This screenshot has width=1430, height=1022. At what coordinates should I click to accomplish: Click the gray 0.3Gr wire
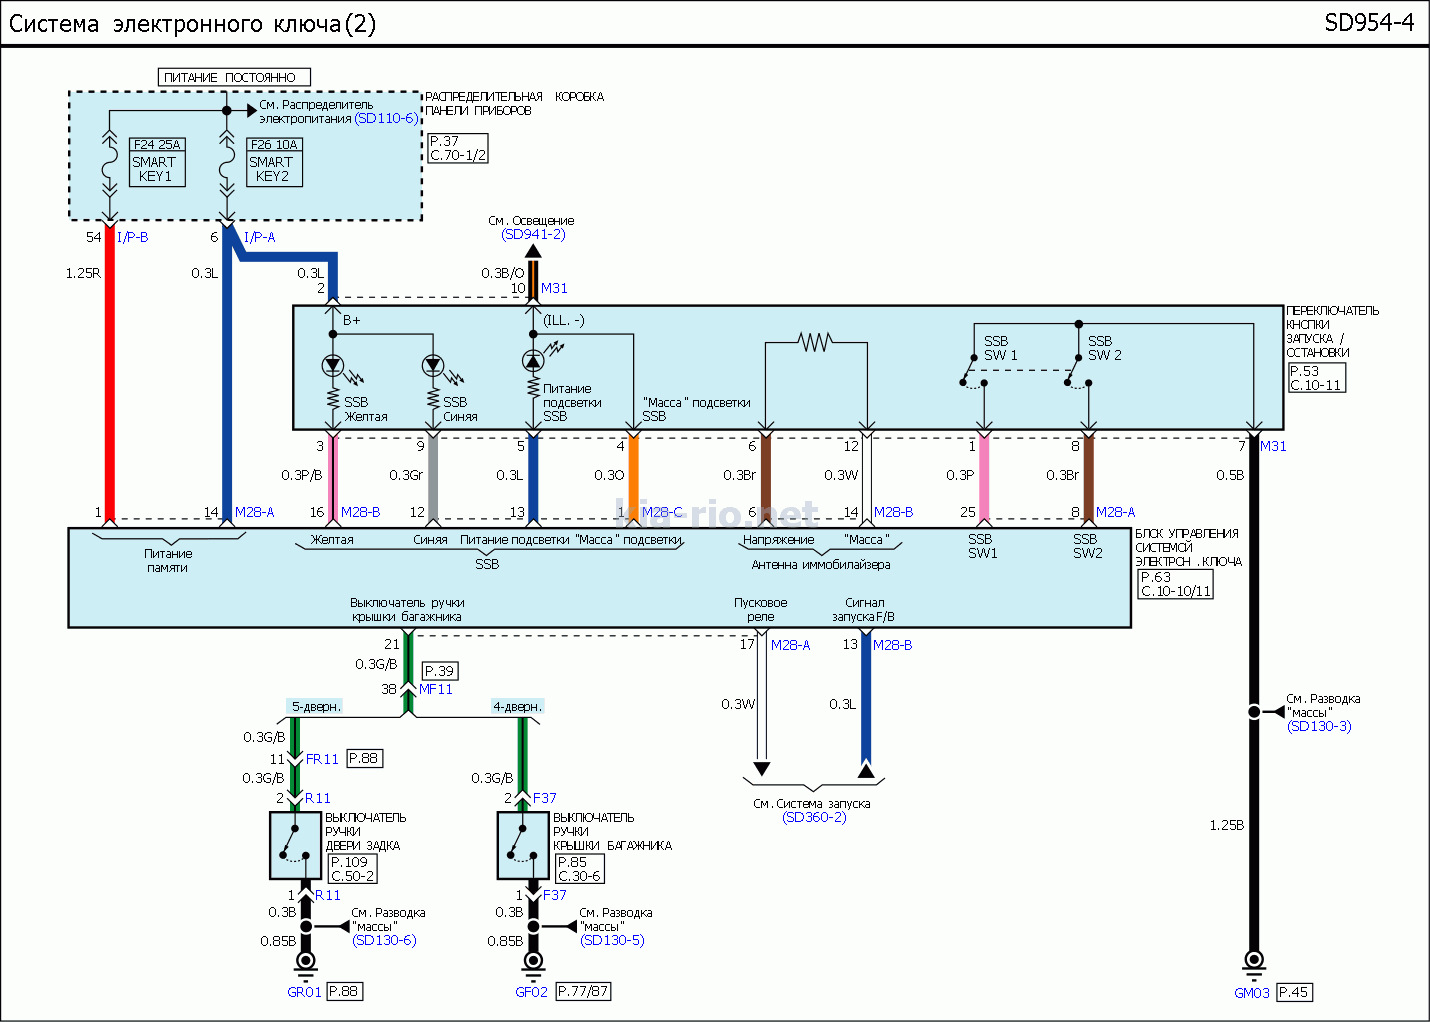tap(432, 478)
